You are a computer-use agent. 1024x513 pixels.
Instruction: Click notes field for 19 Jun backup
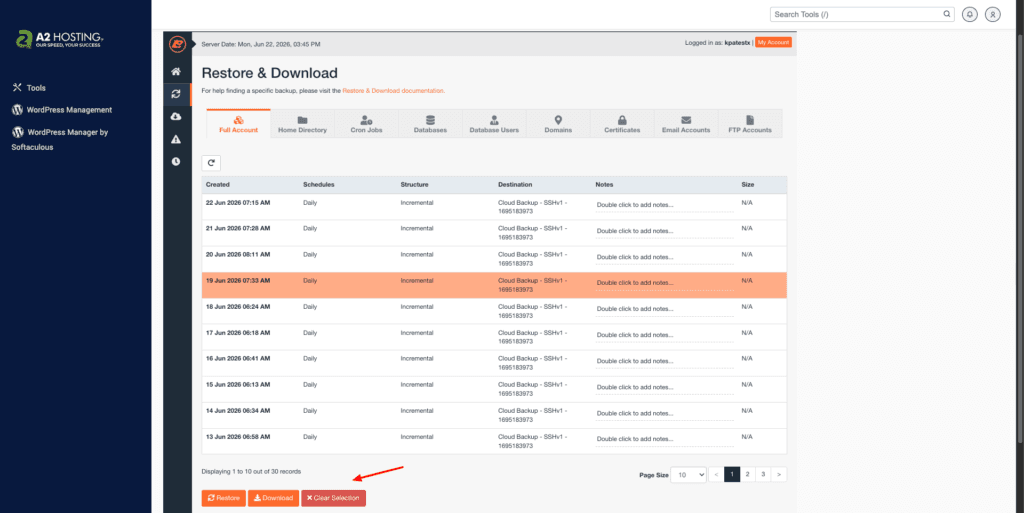tap(664, 283)
